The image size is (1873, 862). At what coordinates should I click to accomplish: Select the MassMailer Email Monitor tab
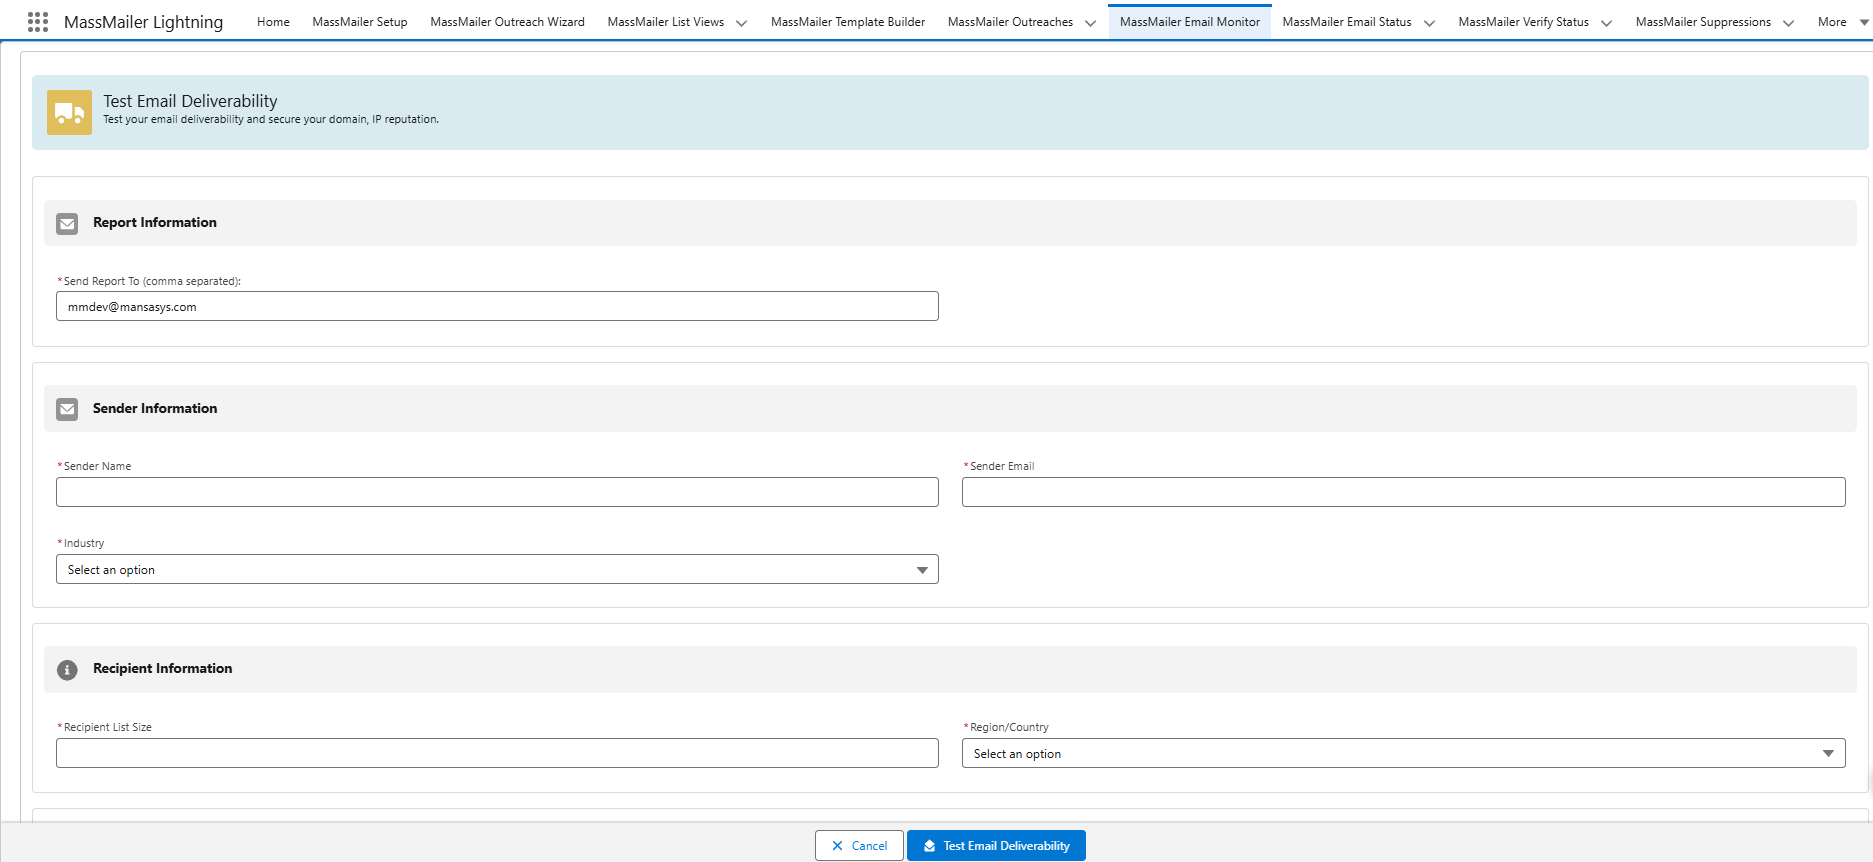[x=1190, y=22]
